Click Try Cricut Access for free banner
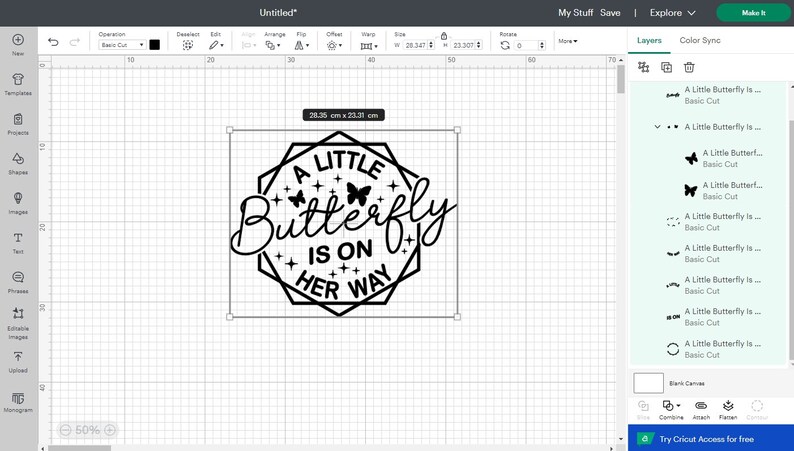This screenshot has height=451, width=794. click(x=711, y=438)
